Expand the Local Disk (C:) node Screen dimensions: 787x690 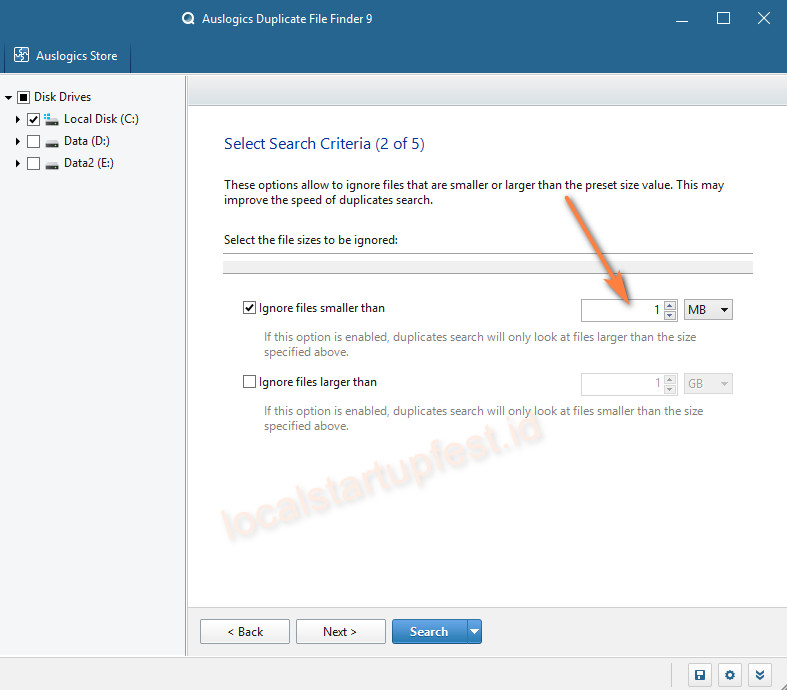pos(18,119)
